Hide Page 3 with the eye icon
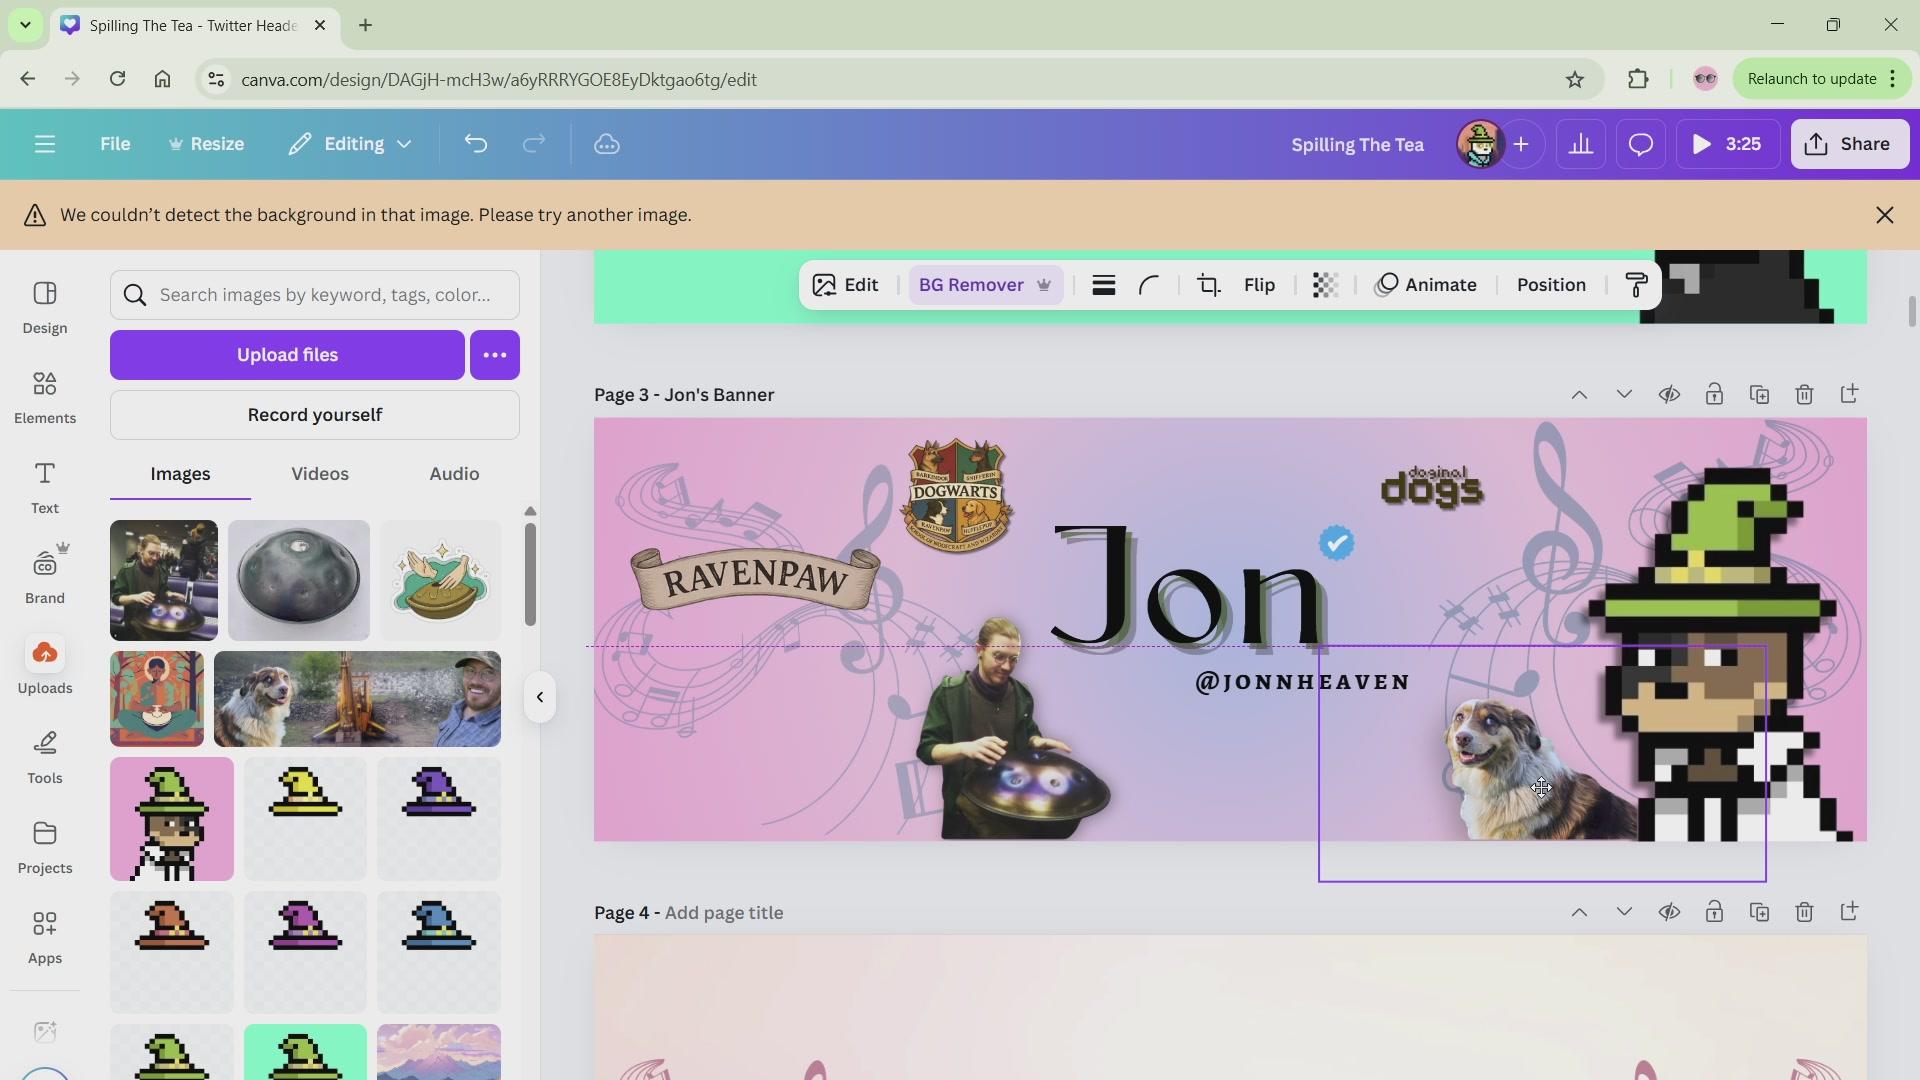Screen dimensions: 1920x1080 1669,395
